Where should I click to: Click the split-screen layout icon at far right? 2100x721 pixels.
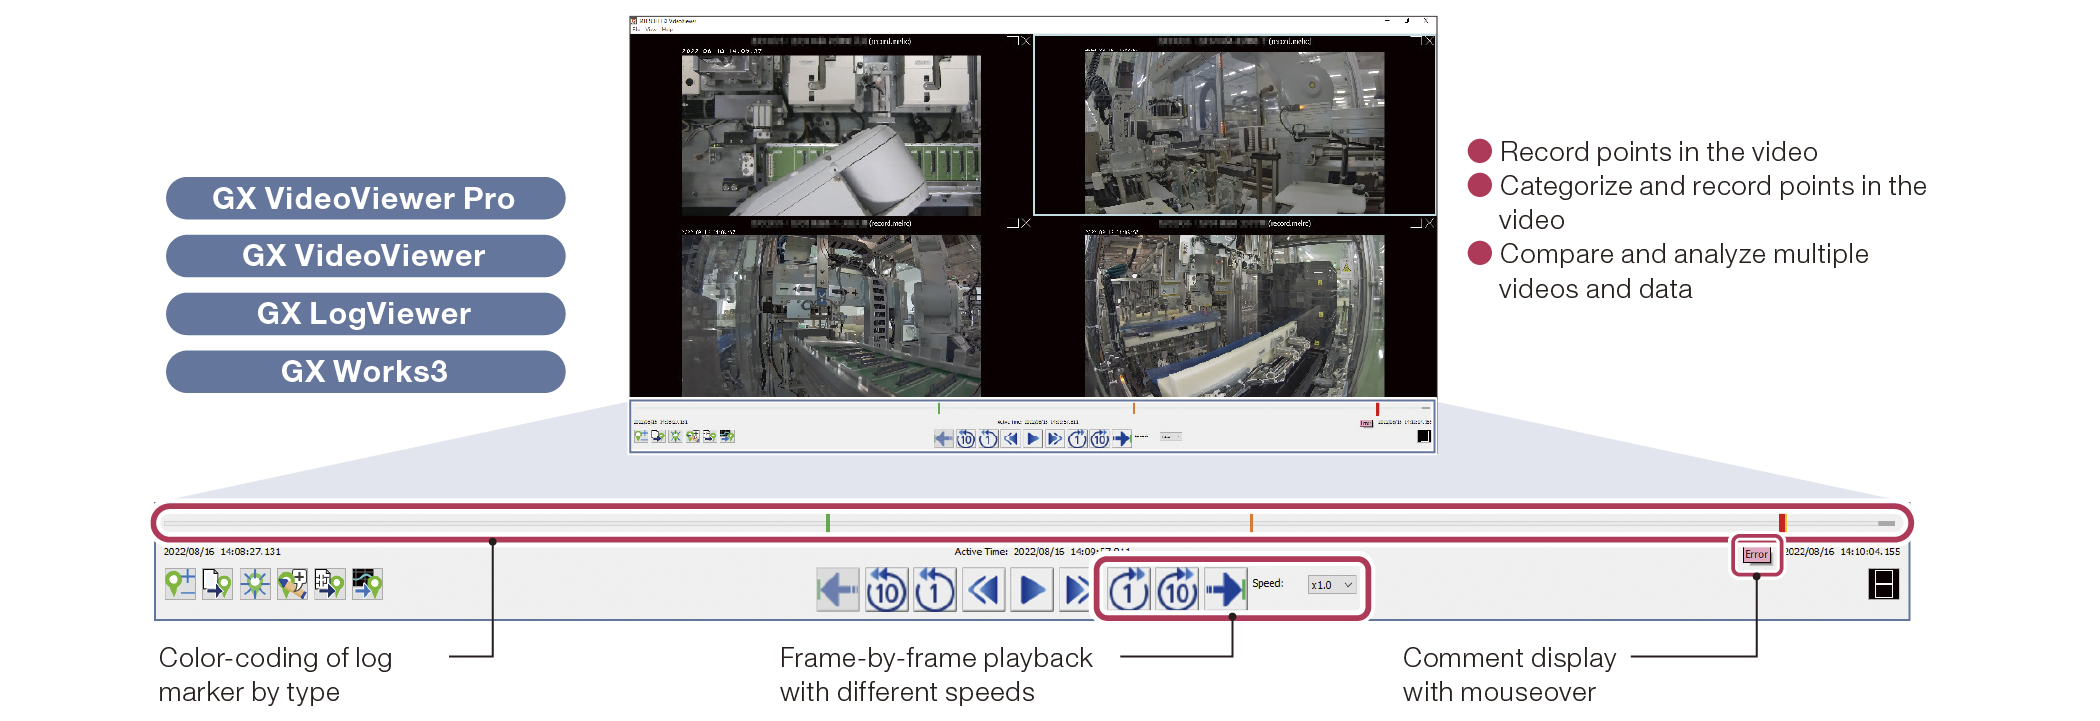click(x=1883, y=584)
